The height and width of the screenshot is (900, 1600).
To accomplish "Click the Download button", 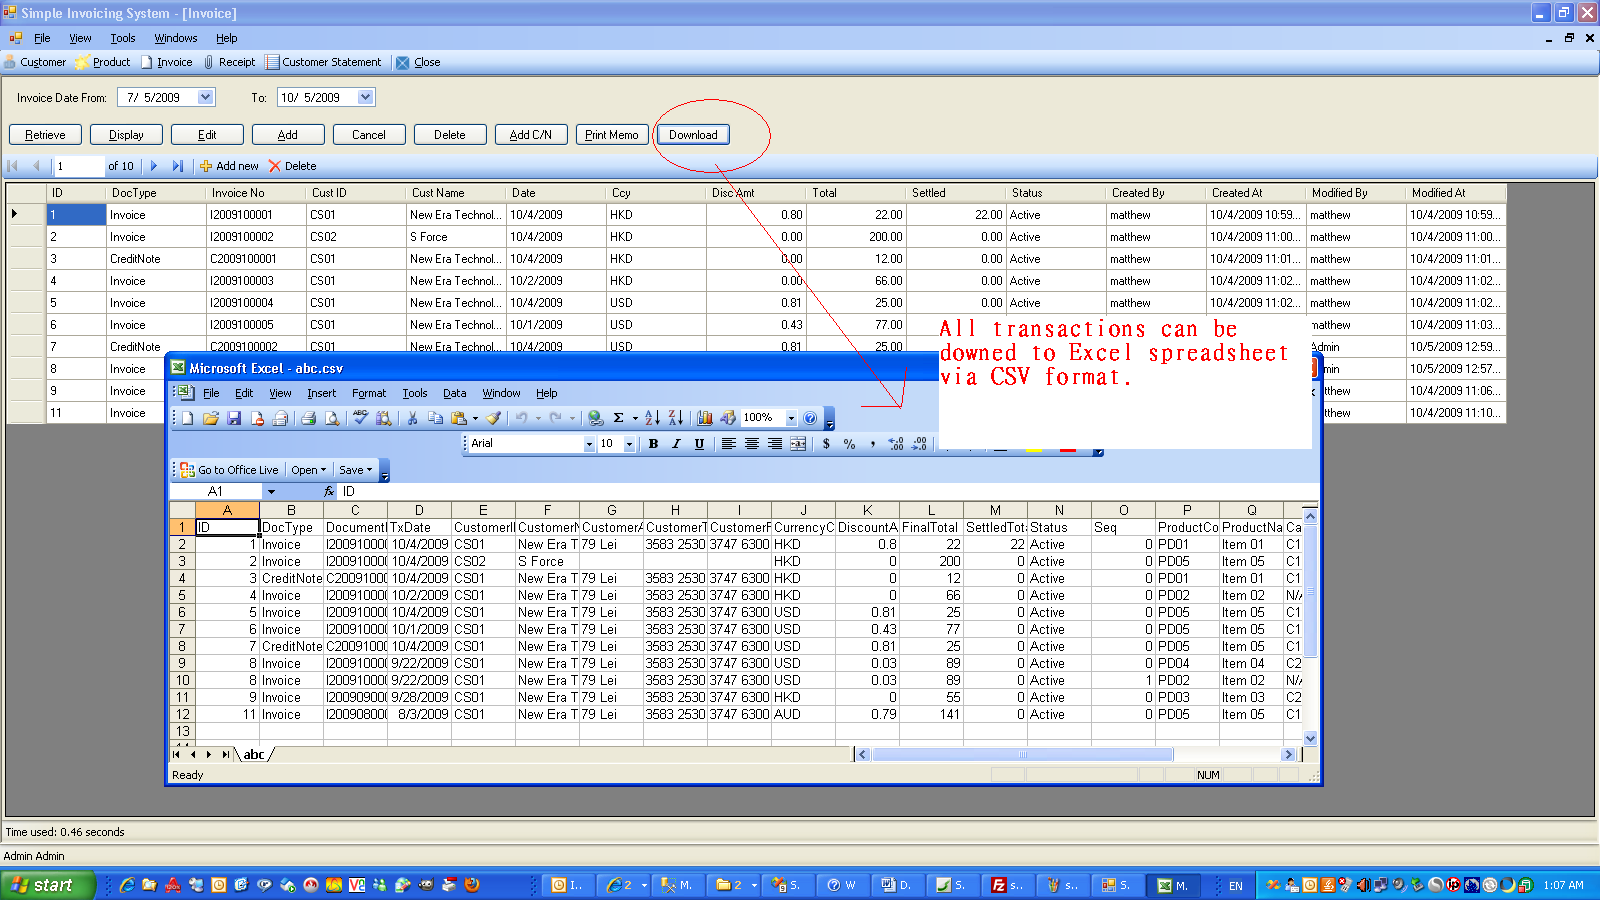I will coord(693,135).
